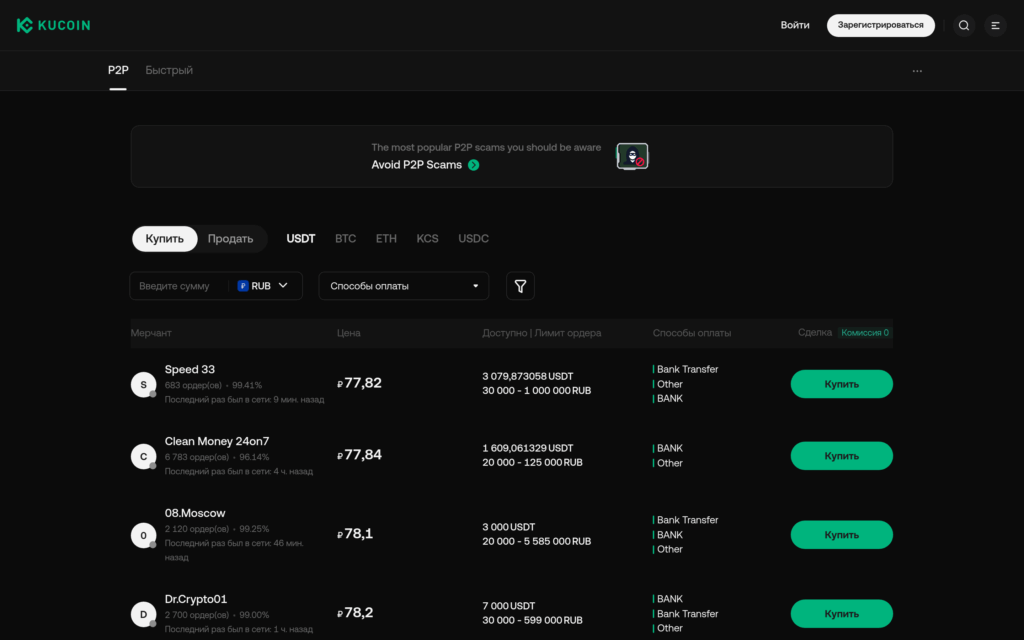Click limit 20 000 - 5 585 000 RUB
Image resolution: width=1024 pixels, height=640 pixels.
[537, 542]
